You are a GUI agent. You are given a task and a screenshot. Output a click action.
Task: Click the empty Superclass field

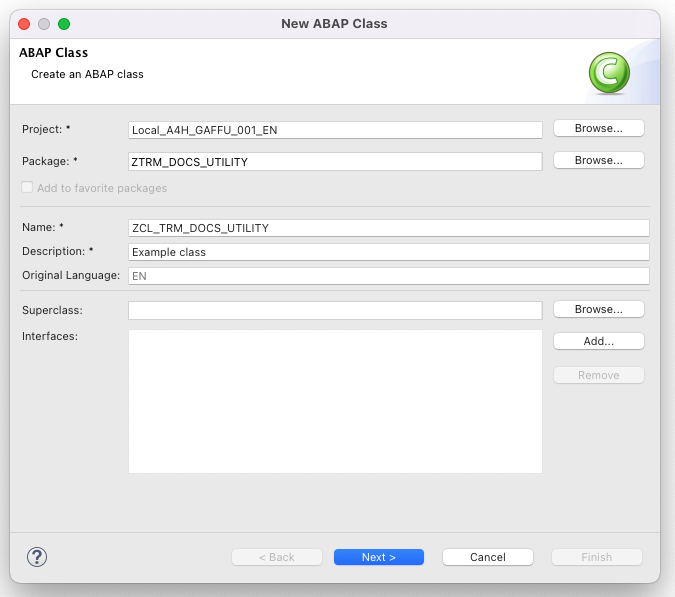point(335,310)
